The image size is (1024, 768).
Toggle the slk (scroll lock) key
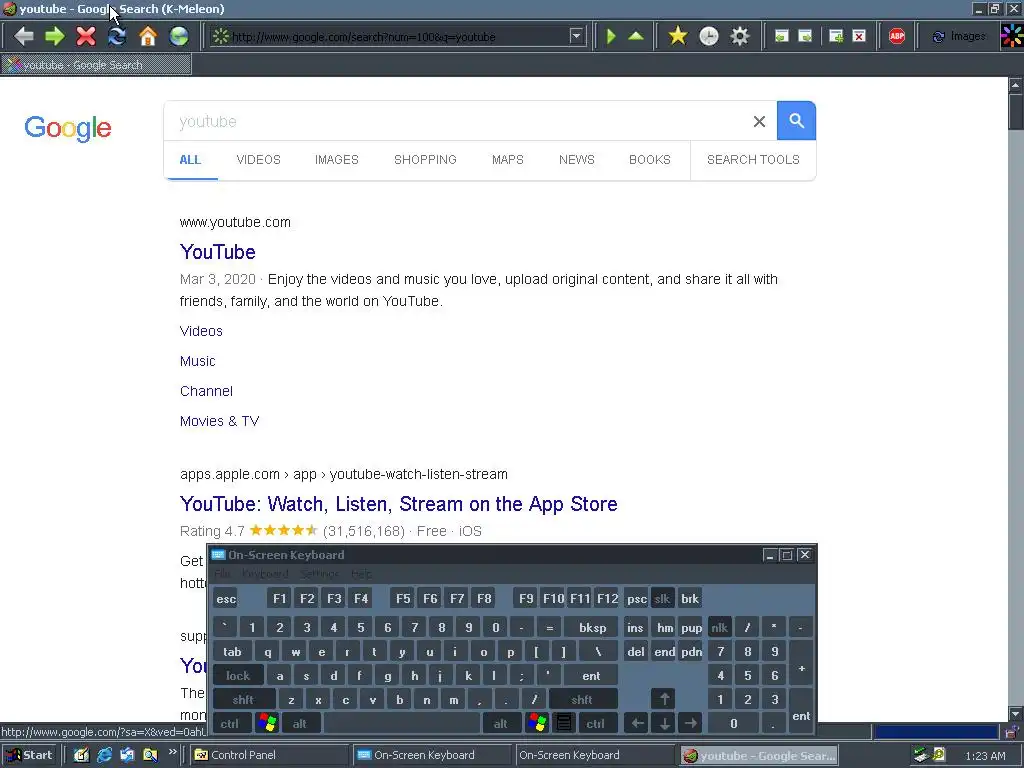pyautogui.click(x=662, y=599)
